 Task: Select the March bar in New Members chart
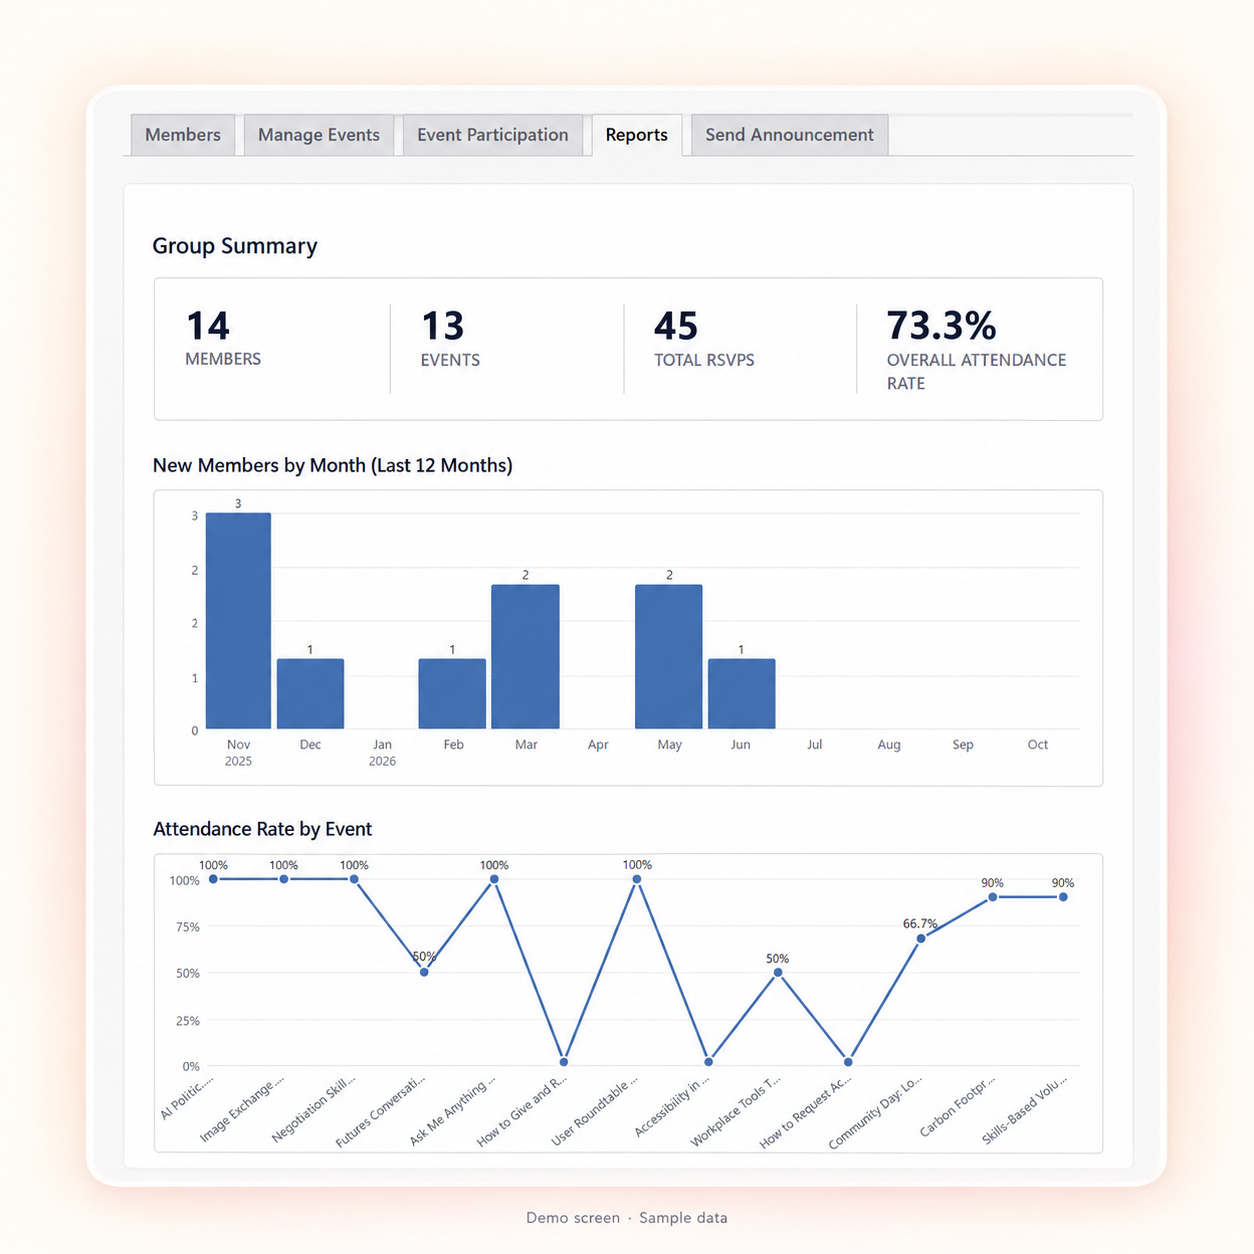(x=525, y=657)
